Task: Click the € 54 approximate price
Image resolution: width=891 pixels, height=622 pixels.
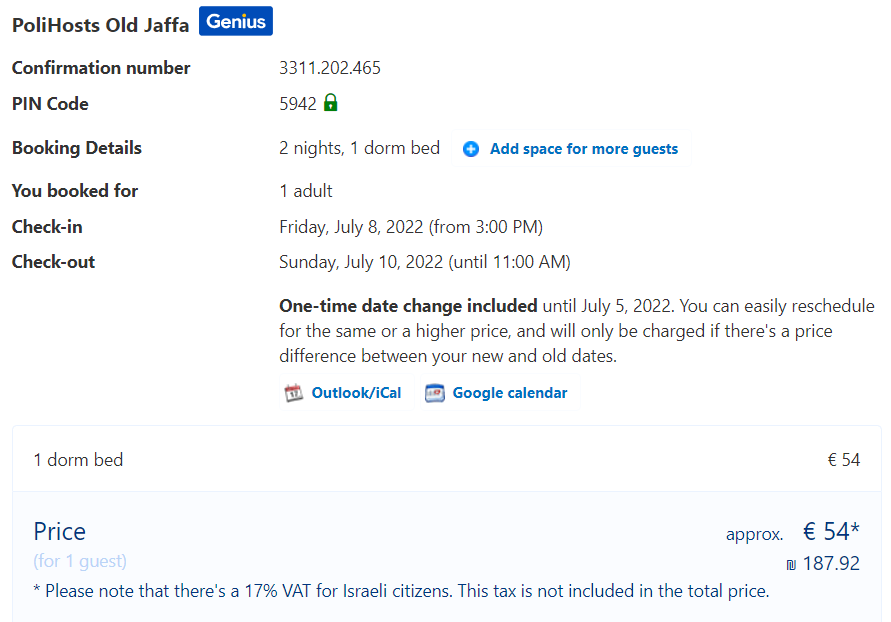Action: click(x=830, y=531)
